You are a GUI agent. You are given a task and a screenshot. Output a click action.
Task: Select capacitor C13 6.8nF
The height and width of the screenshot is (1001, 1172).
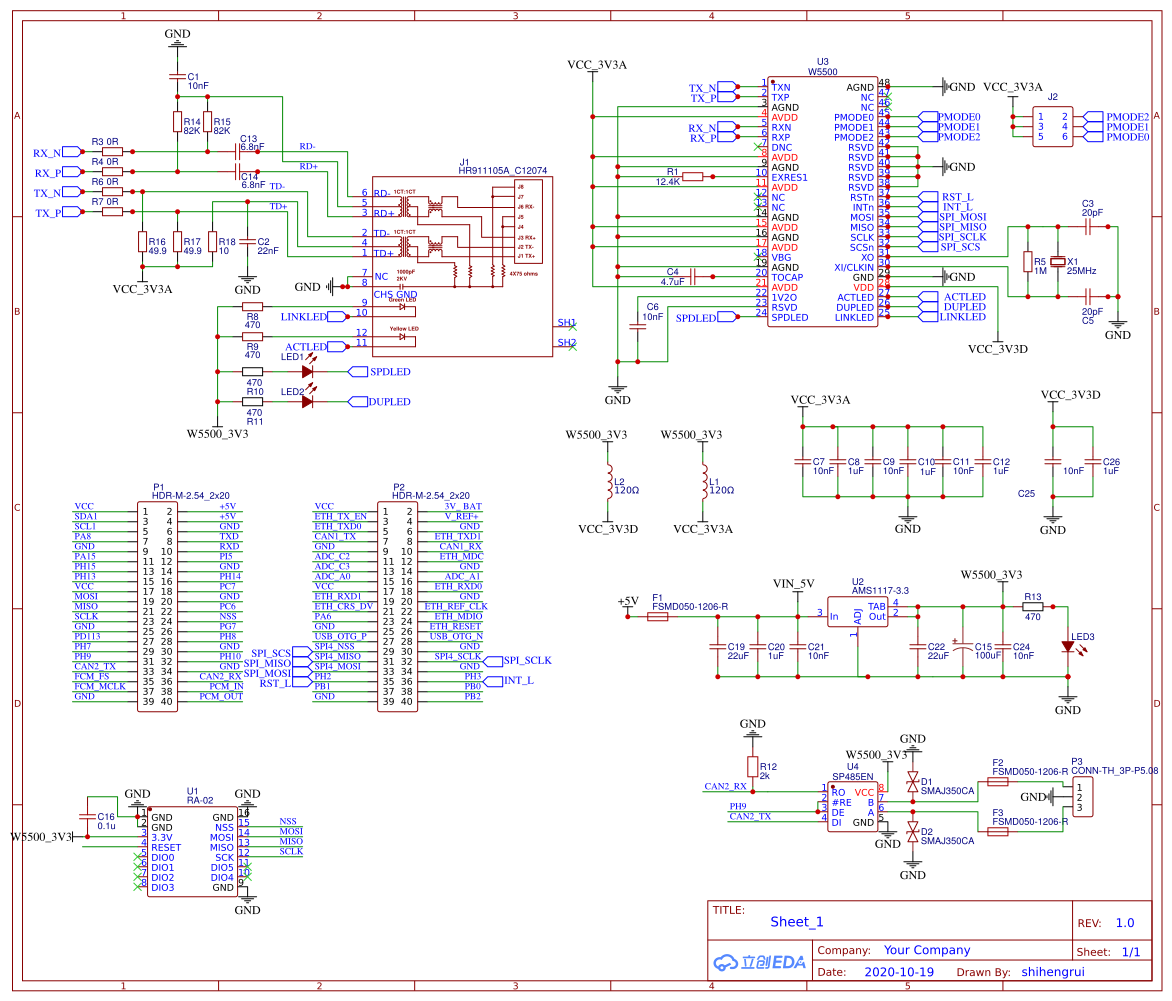click(x=237, y=152)
